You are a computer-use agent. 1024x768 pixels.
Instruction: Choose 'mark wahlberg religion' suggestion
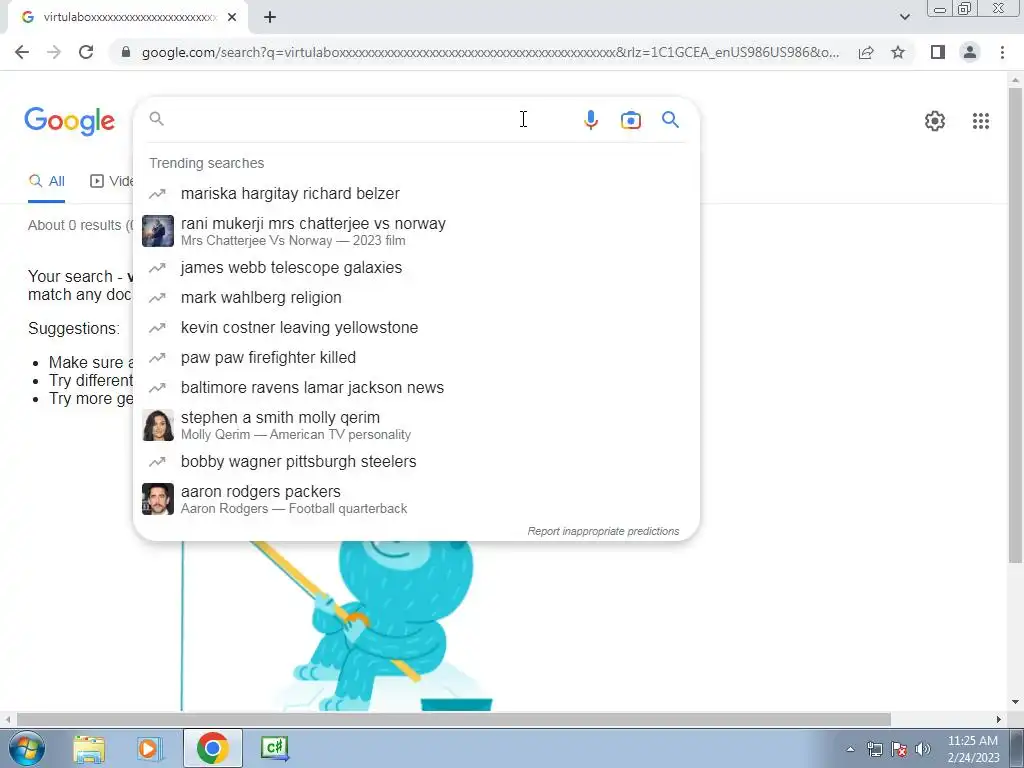(416, 298)
